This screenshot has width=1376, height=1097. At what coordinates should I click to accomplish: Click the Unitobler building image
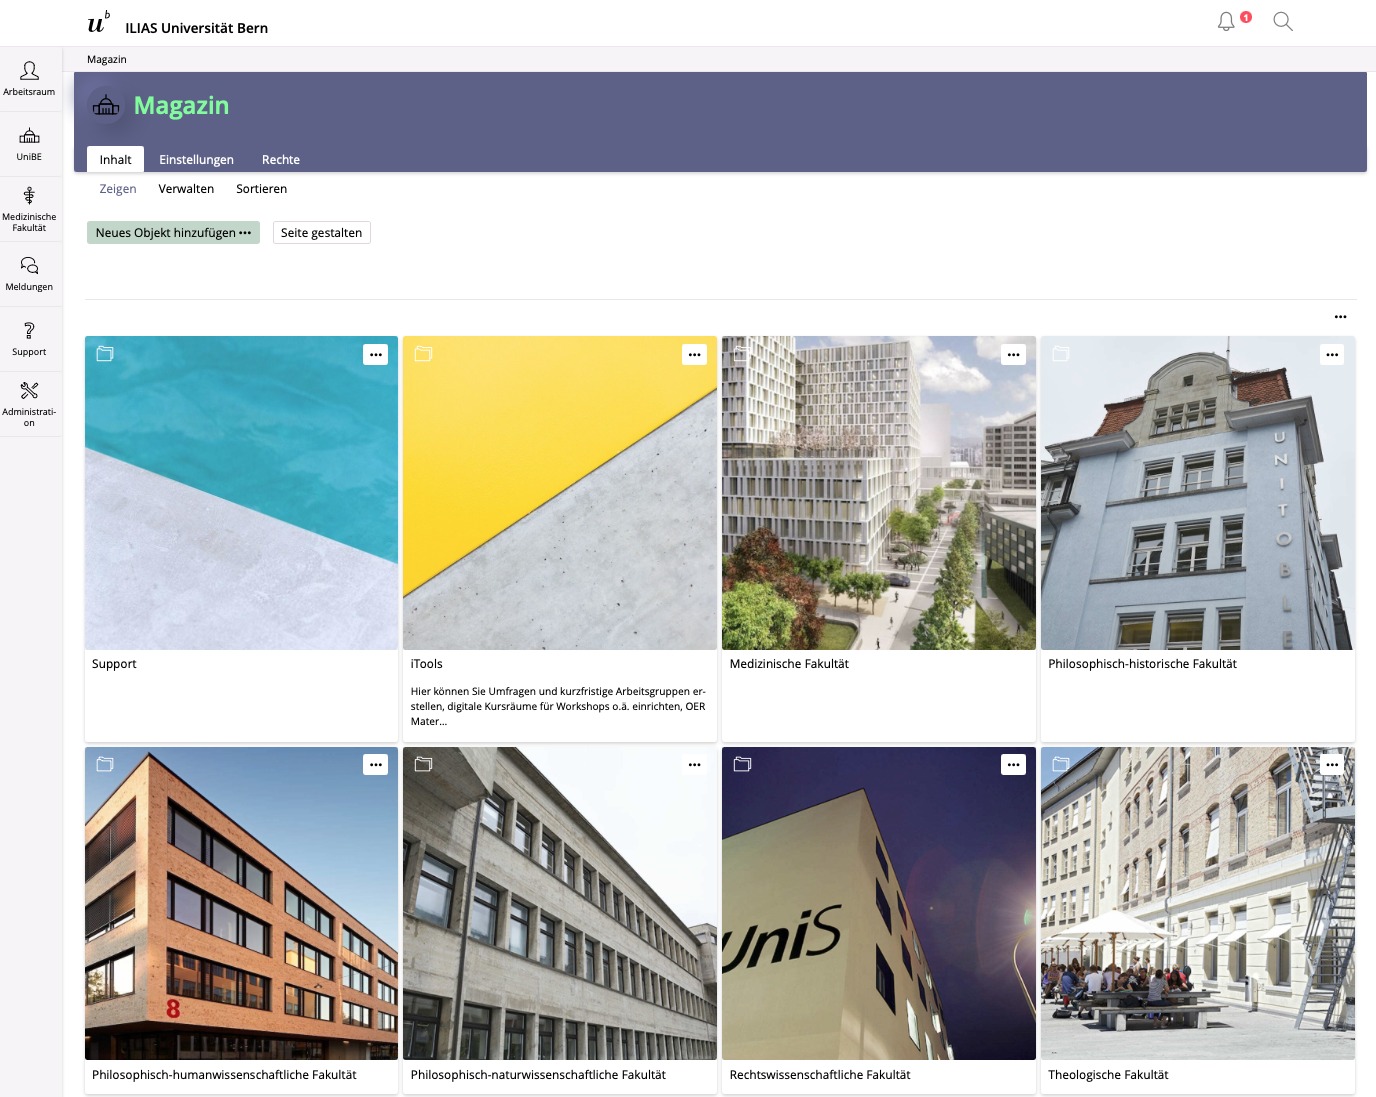coord(1198,493)
